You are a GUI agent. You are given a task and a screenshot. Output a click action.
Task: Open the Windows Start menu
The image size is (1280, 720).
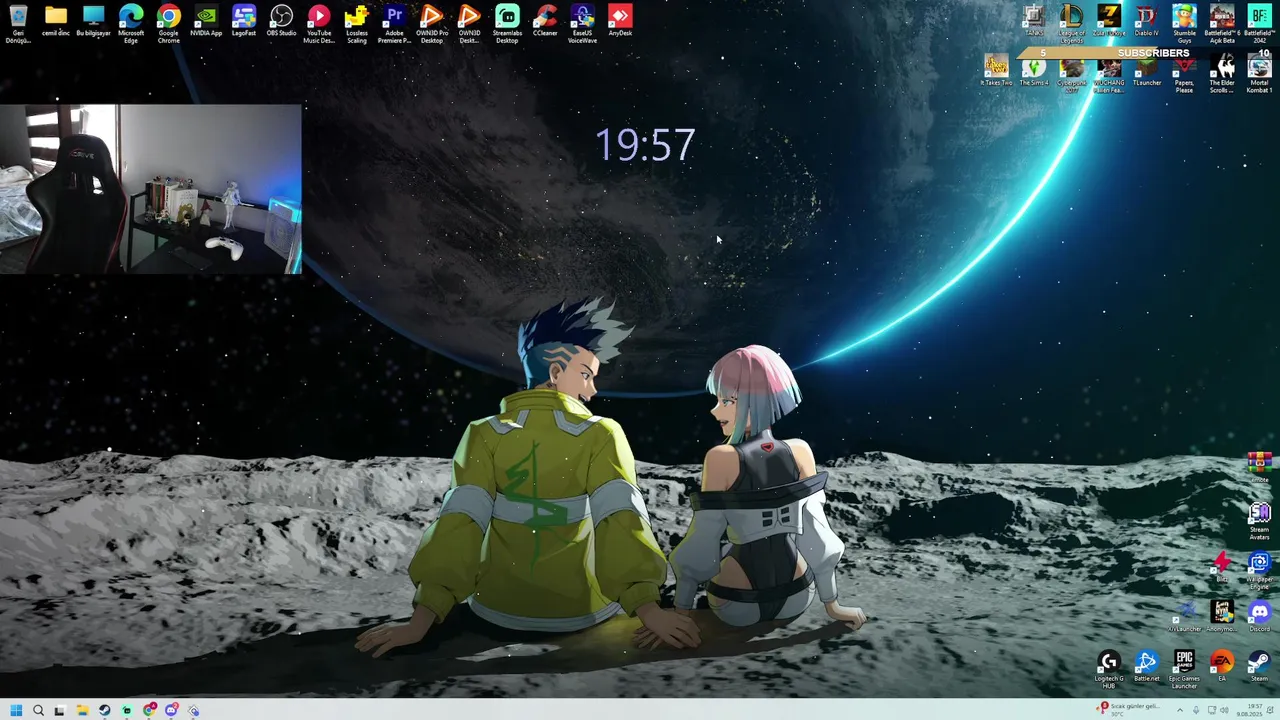click(16, 710)
